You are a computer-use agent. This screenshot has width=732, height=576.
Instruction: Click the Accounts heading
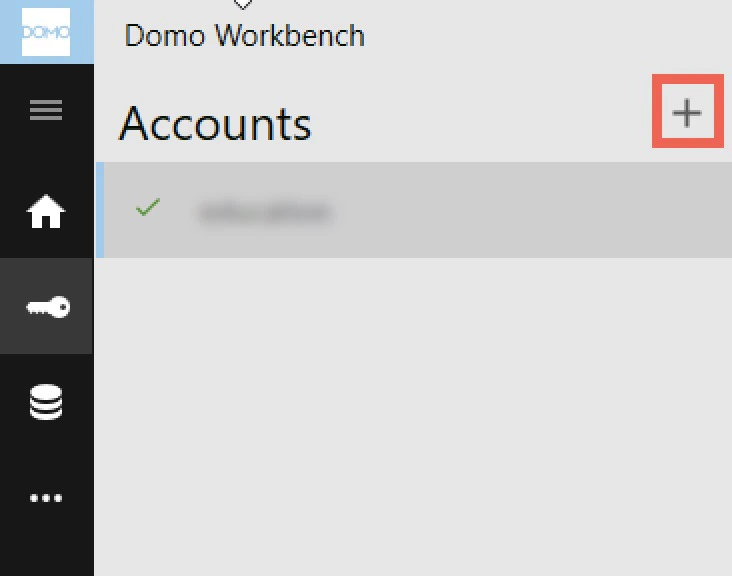click(x=215, y=124)
